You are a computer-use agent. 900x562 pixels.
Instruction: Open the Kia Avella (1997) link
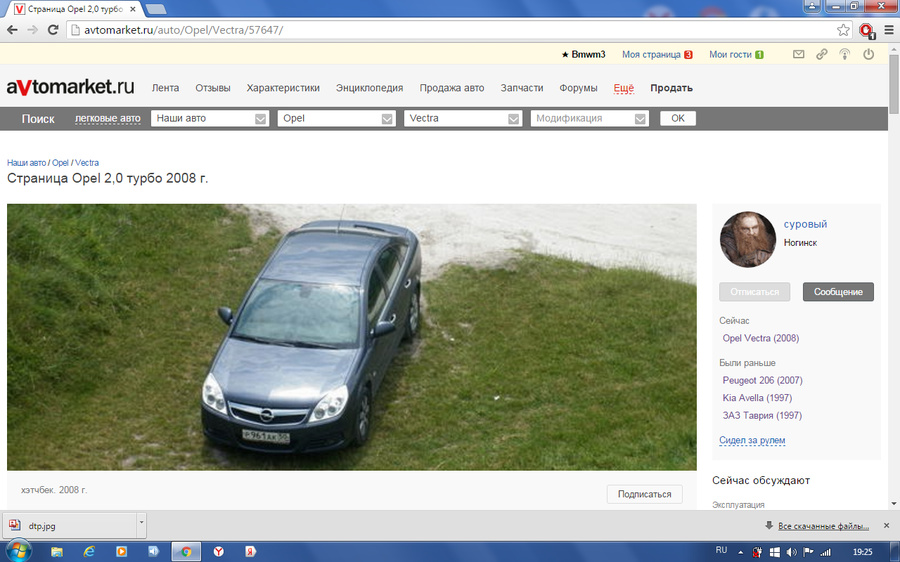(757, 398)
